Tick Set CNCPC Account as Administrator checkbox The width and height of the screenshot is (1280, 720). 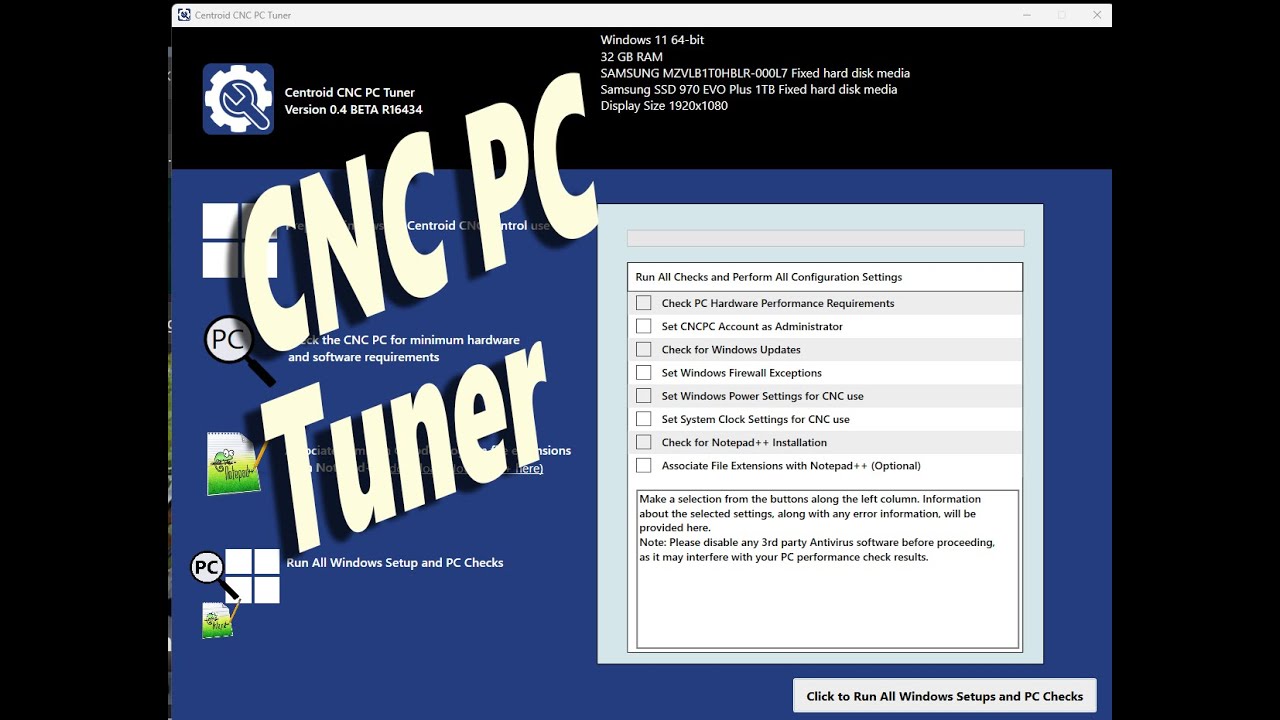[x=643, y=326]
